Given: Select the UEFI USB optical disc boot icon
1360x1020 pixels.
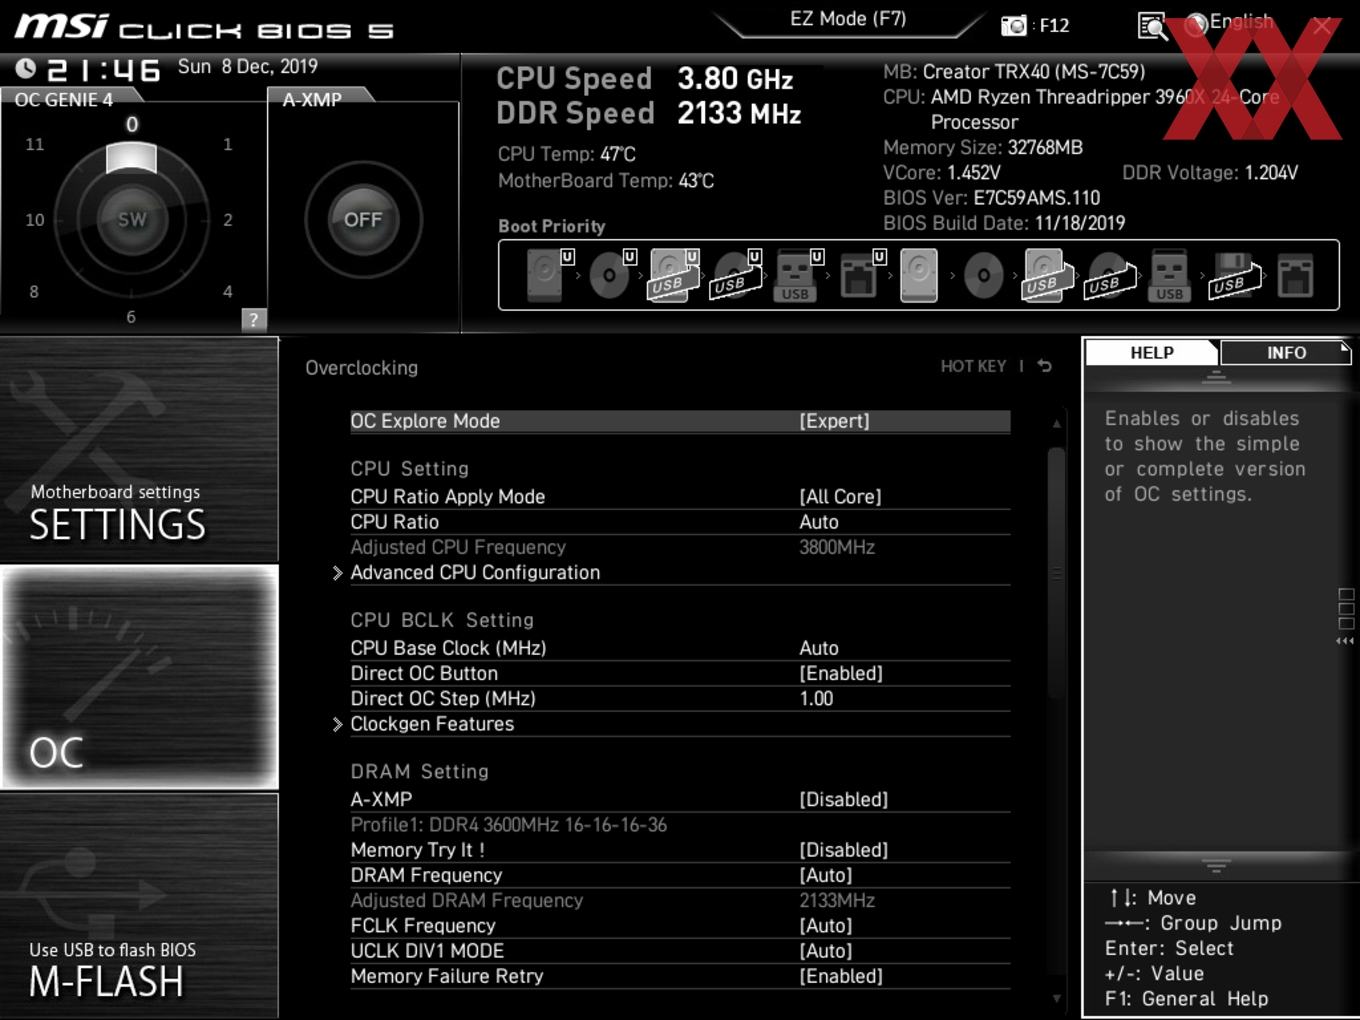Looking at the screenshot, I should pyautogui.click(x=736, y=274).
